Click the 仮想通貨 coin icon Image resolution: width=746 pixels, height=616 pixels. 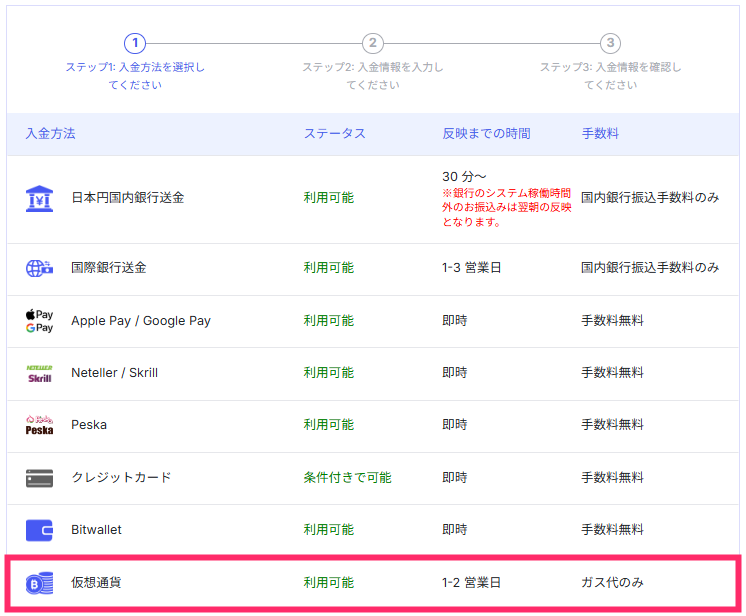click(39, 583)
